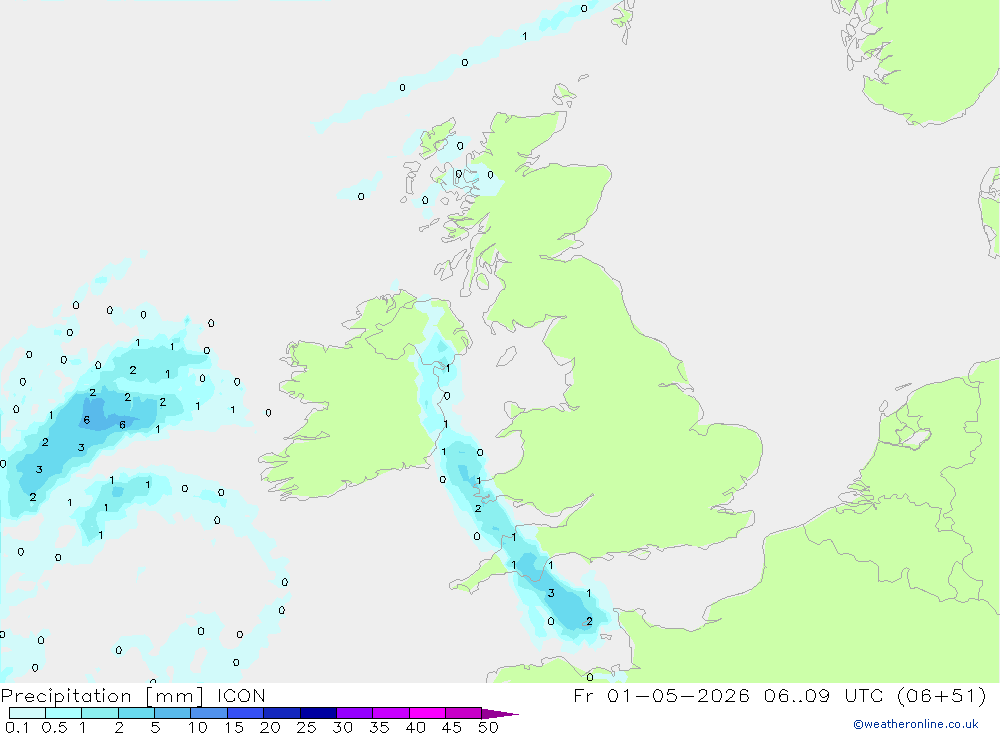Screen dimensions: 1000x733
Task: Click the 45–50 mm legend swatch
Action: [464, 713]
